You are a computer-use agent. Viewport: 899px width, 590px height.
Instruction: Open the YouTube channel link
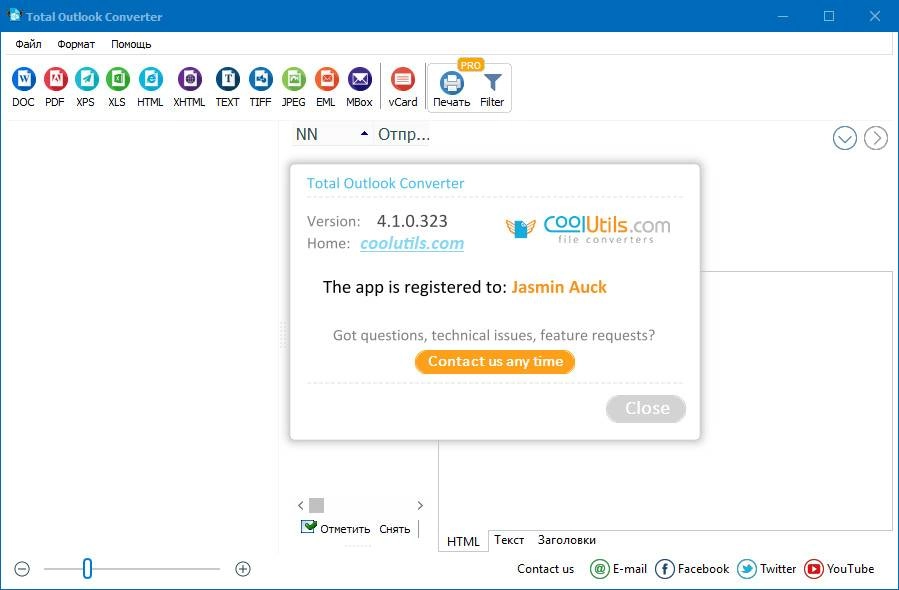point(839,569)
